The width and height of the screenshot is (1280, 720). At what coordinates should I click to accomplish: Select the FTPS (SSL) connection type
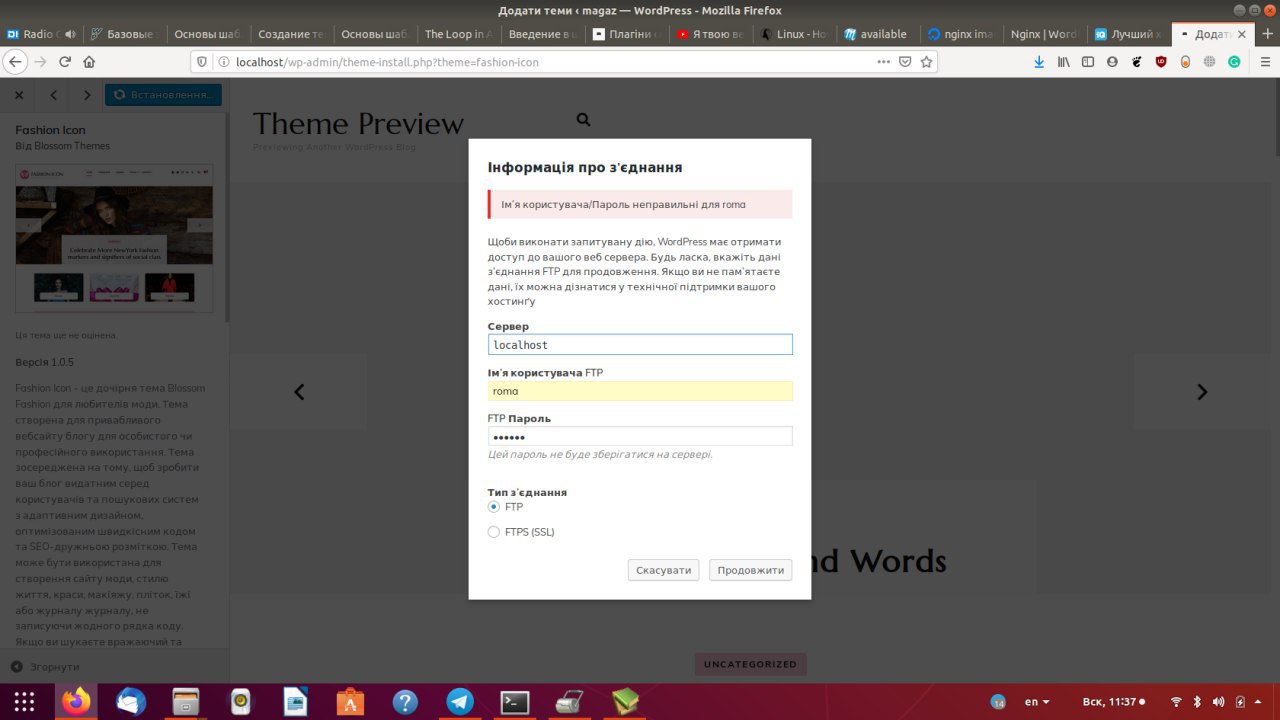493,532
